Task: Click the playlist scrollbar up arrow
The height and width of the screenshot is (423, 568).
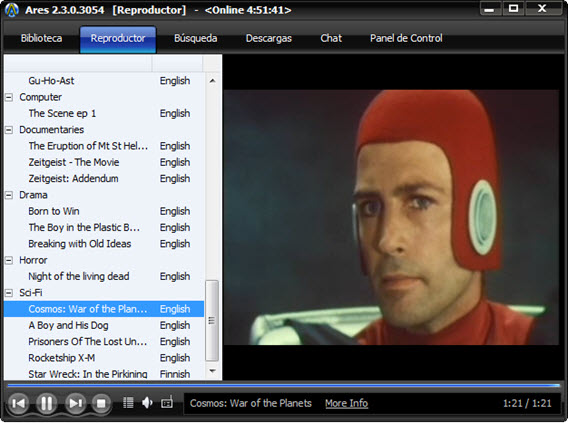Action: tap(213, 81)
